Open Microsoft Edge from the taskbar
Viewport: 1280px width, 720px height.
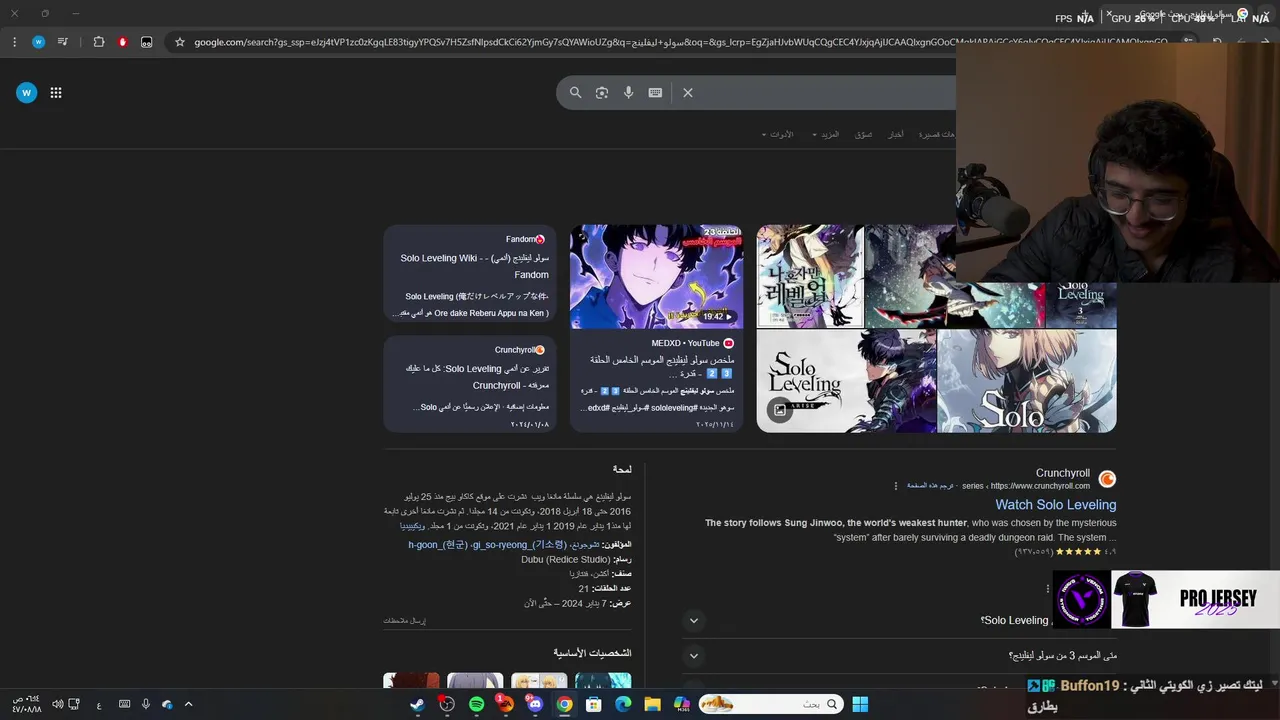(623, 704)
